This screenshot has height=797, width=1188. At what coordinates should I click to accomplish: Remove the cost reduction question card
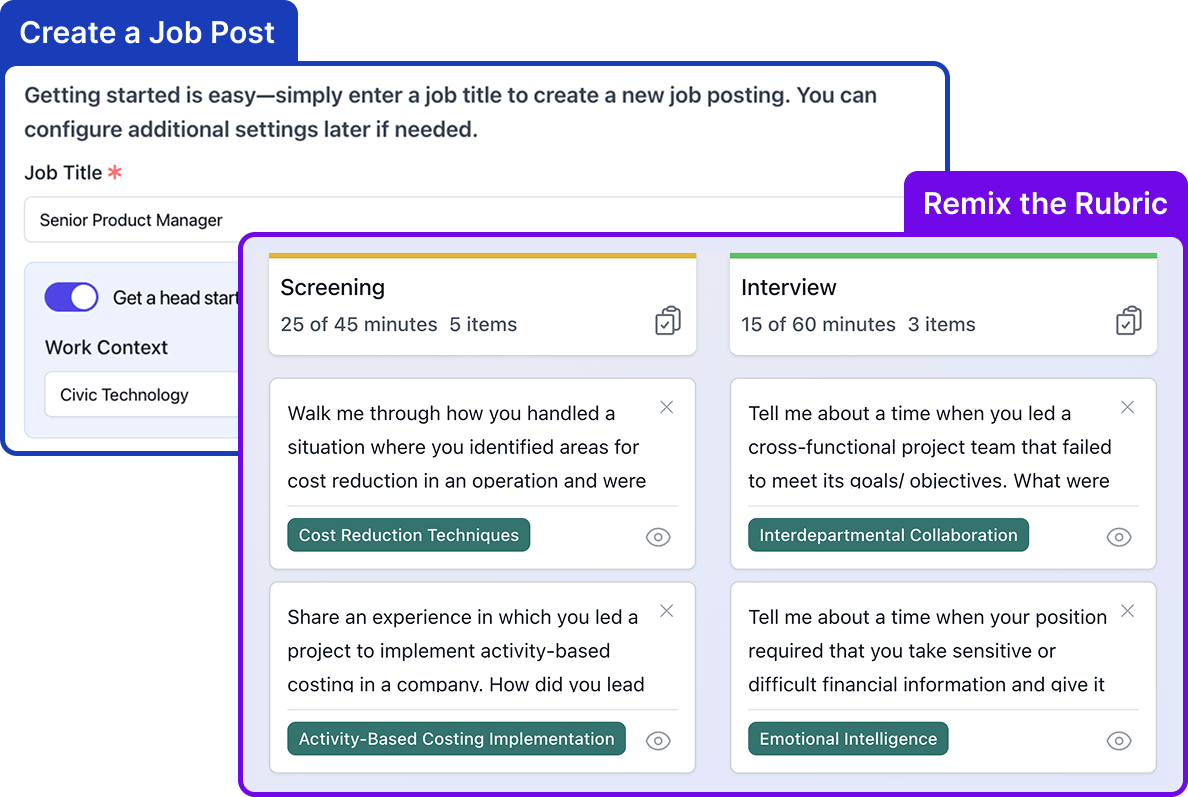pos(667,408)
